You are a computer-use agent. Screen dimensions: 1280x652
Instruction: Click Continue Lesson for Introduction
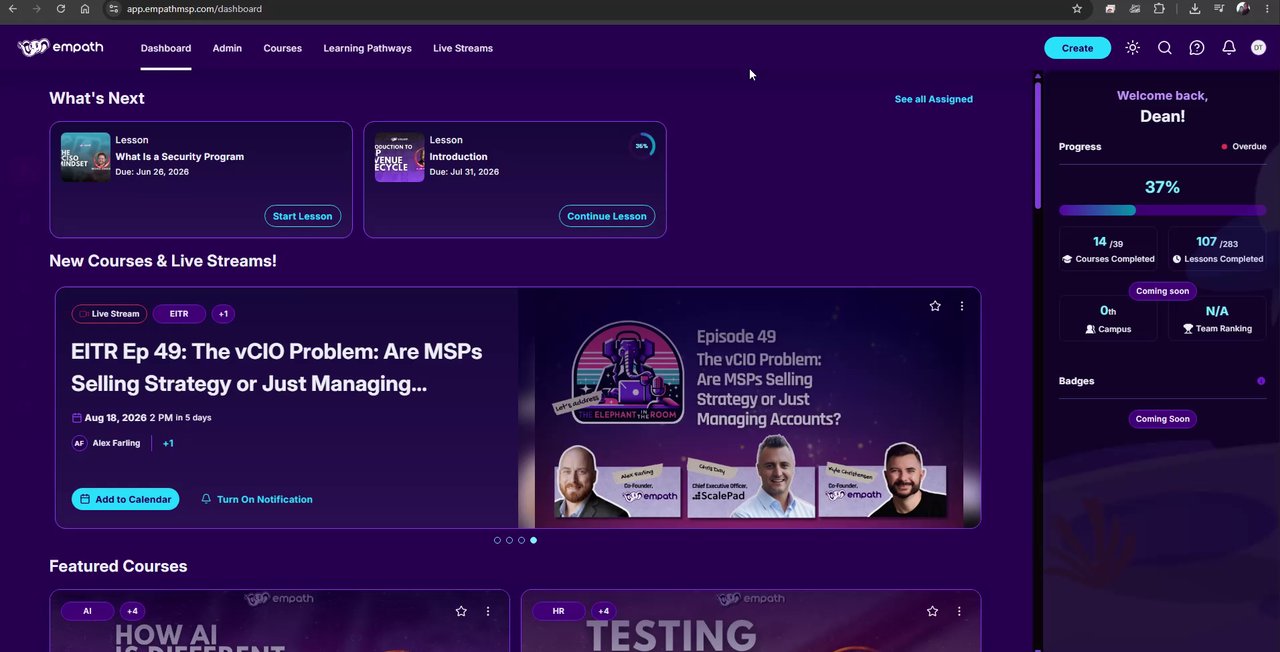(606, 216)
